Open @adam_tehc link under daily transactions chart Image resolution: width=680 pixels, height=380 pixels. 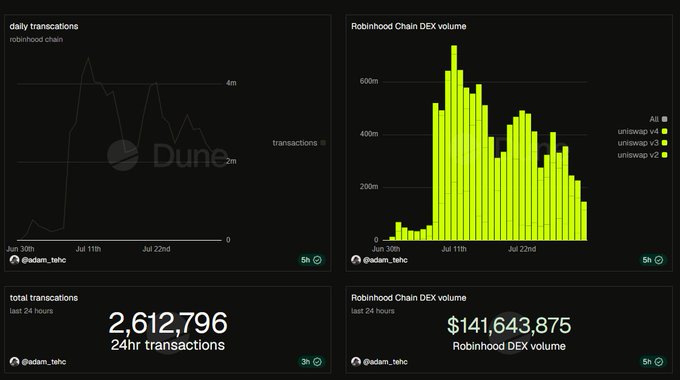tap(43, 260)
